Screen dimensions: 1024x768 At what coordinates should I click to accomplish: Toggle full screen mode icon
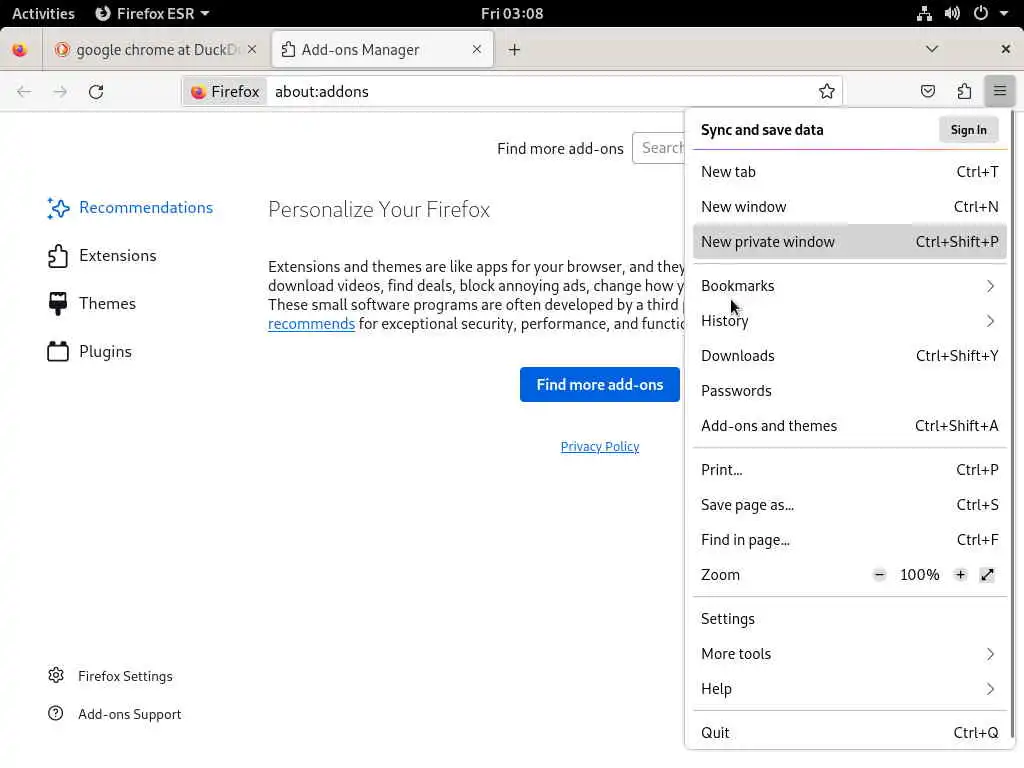tap(987, 575)
